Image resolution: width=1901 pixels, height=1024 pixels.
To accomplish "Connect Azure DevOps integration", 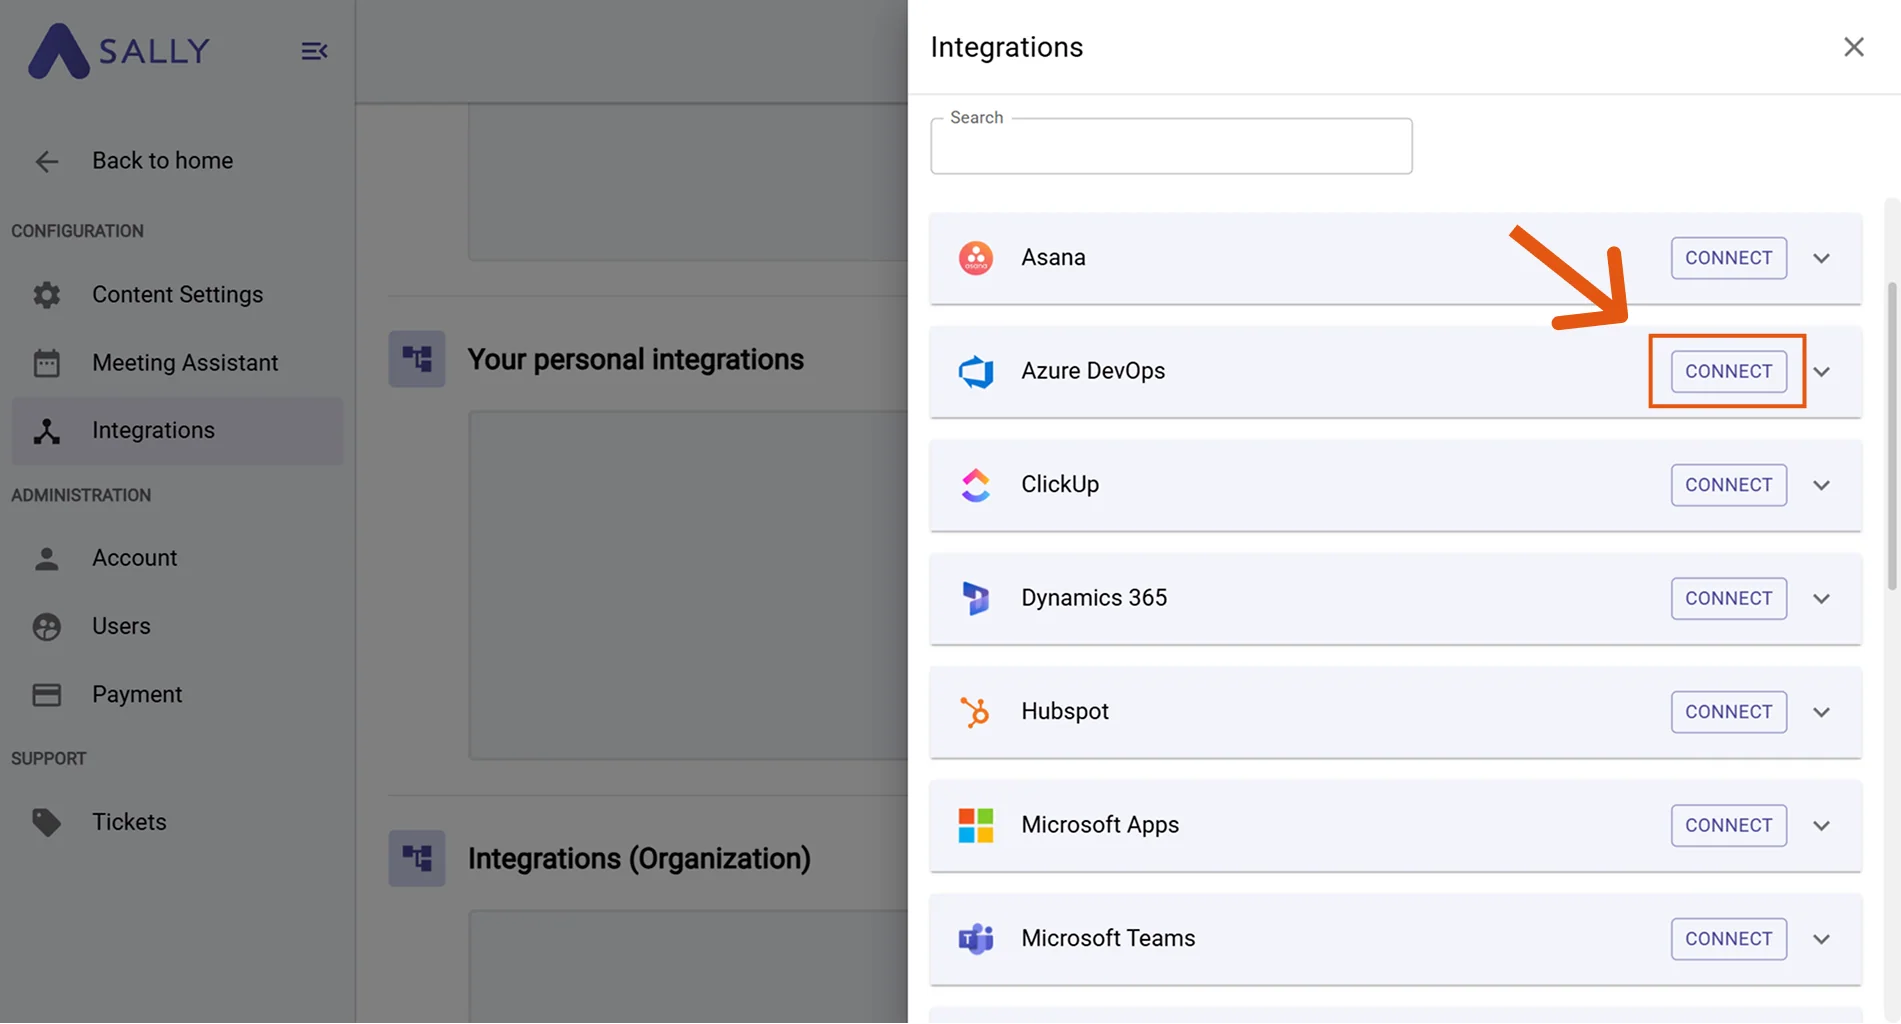I will (1728, 371).
